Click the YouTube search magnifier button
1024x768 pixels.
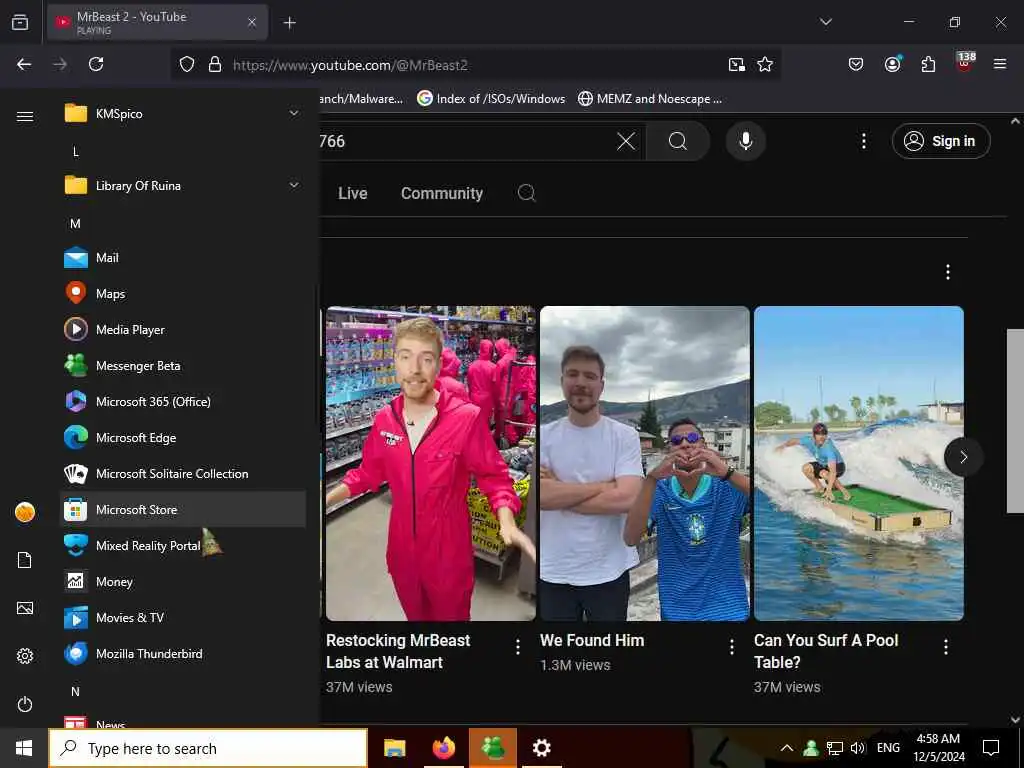tap(678, 141)
